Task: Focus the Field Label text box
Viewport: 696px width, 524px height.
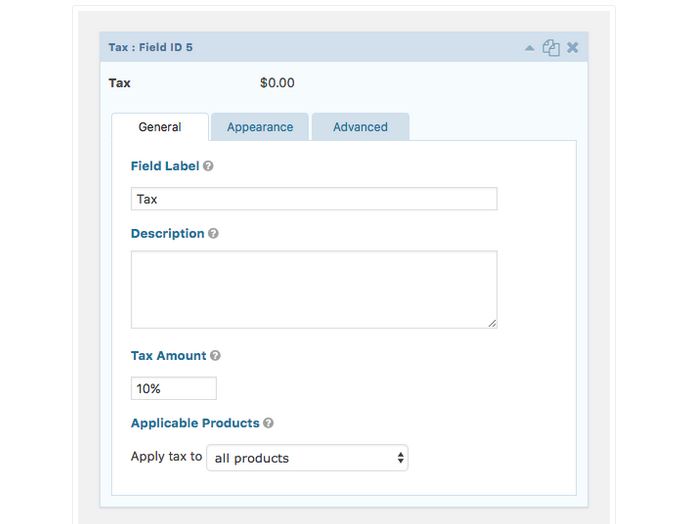Action: (314, 199)
